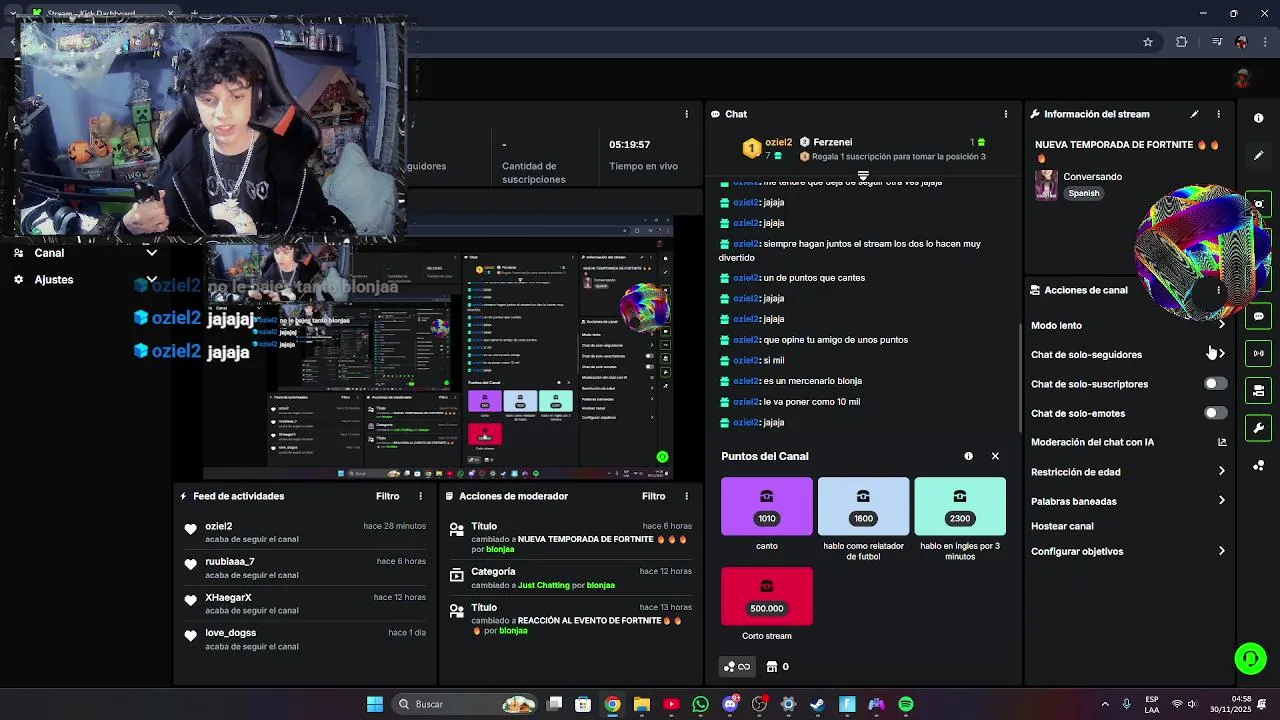Image resolution: width=1280 pixels, height=720 pixels.
Task: Click the gift counter icon showing 0
Action: click(777, 667)
